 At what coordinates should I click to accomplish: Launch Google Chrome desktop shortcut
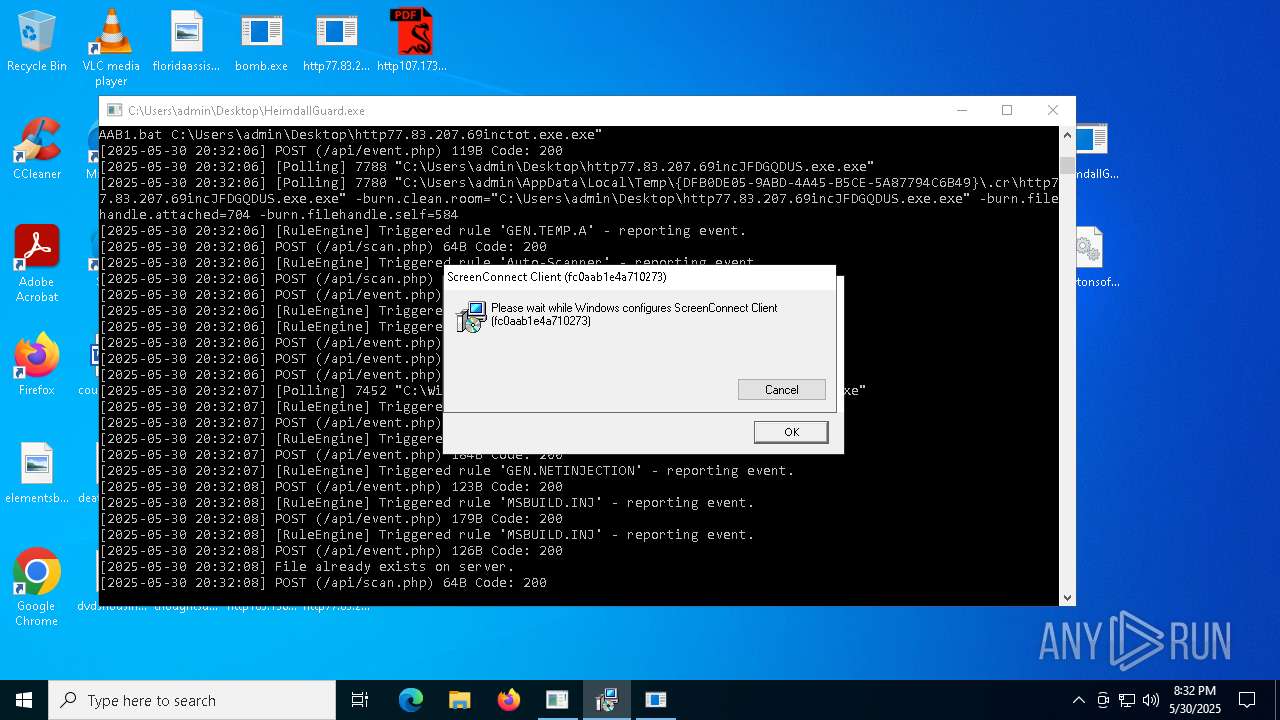[37, 588]
